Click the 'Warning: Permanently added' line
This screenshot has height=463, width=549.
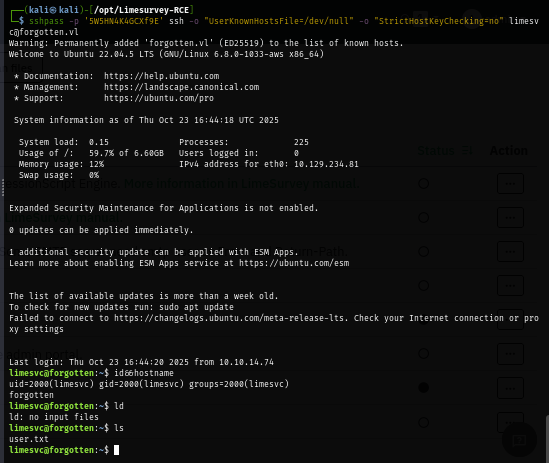coord(206,43)
